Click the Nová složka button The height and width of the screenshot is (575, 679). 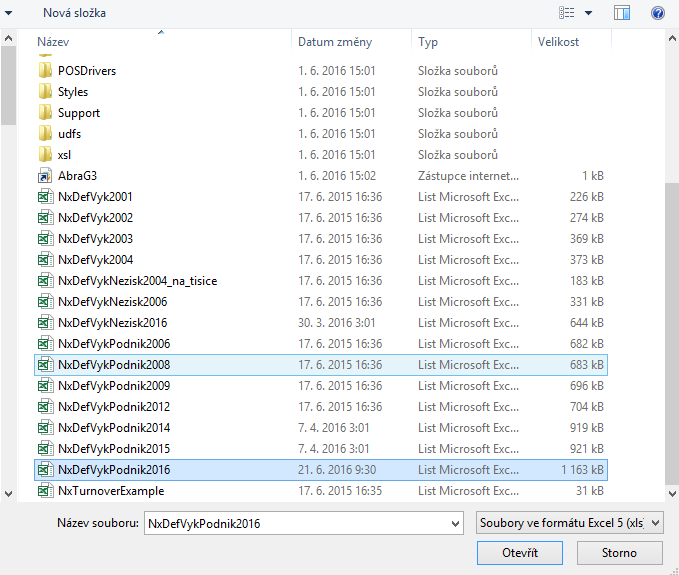74,13
